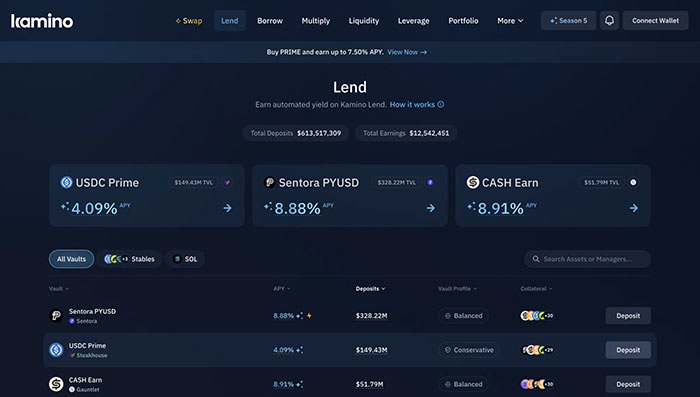Click the Gauntlet badge on CASH Earn card
Screen dimensions: 700x397
click(x=633, y=182)
